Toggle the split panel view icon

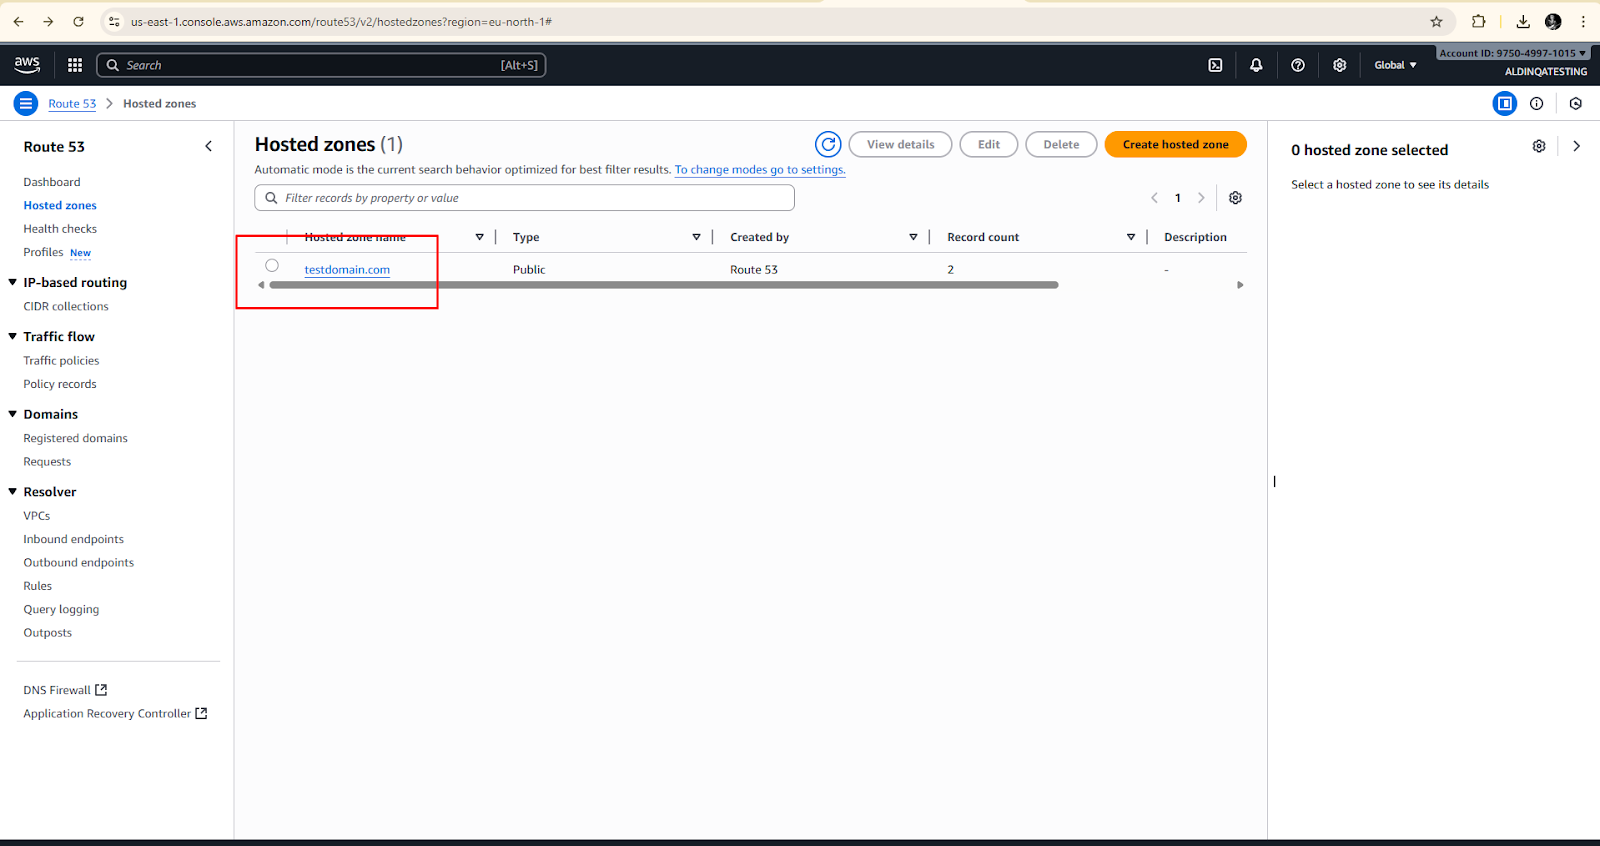(x=1504, y=104)
